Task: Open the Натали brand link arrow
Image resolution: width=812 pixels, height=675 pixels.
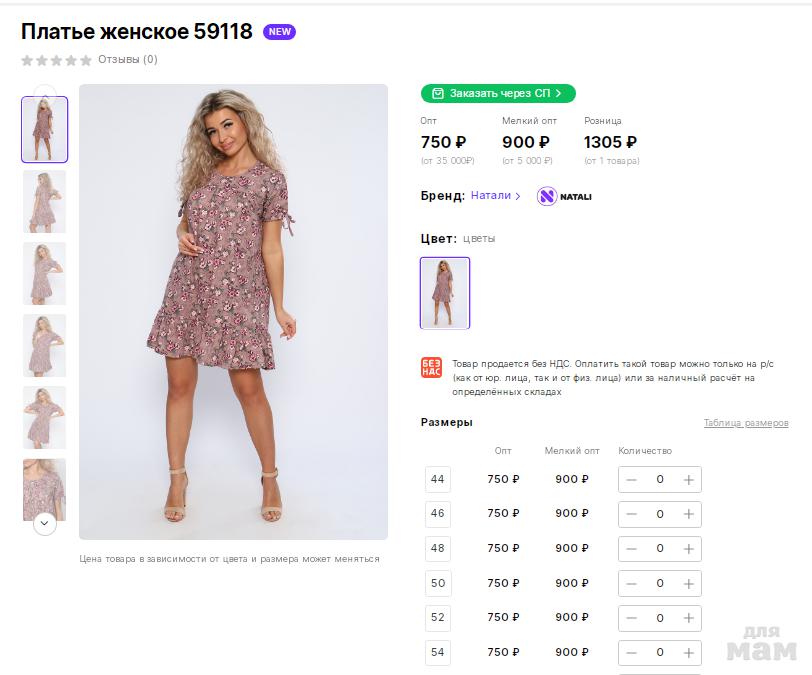Action: 518,196
